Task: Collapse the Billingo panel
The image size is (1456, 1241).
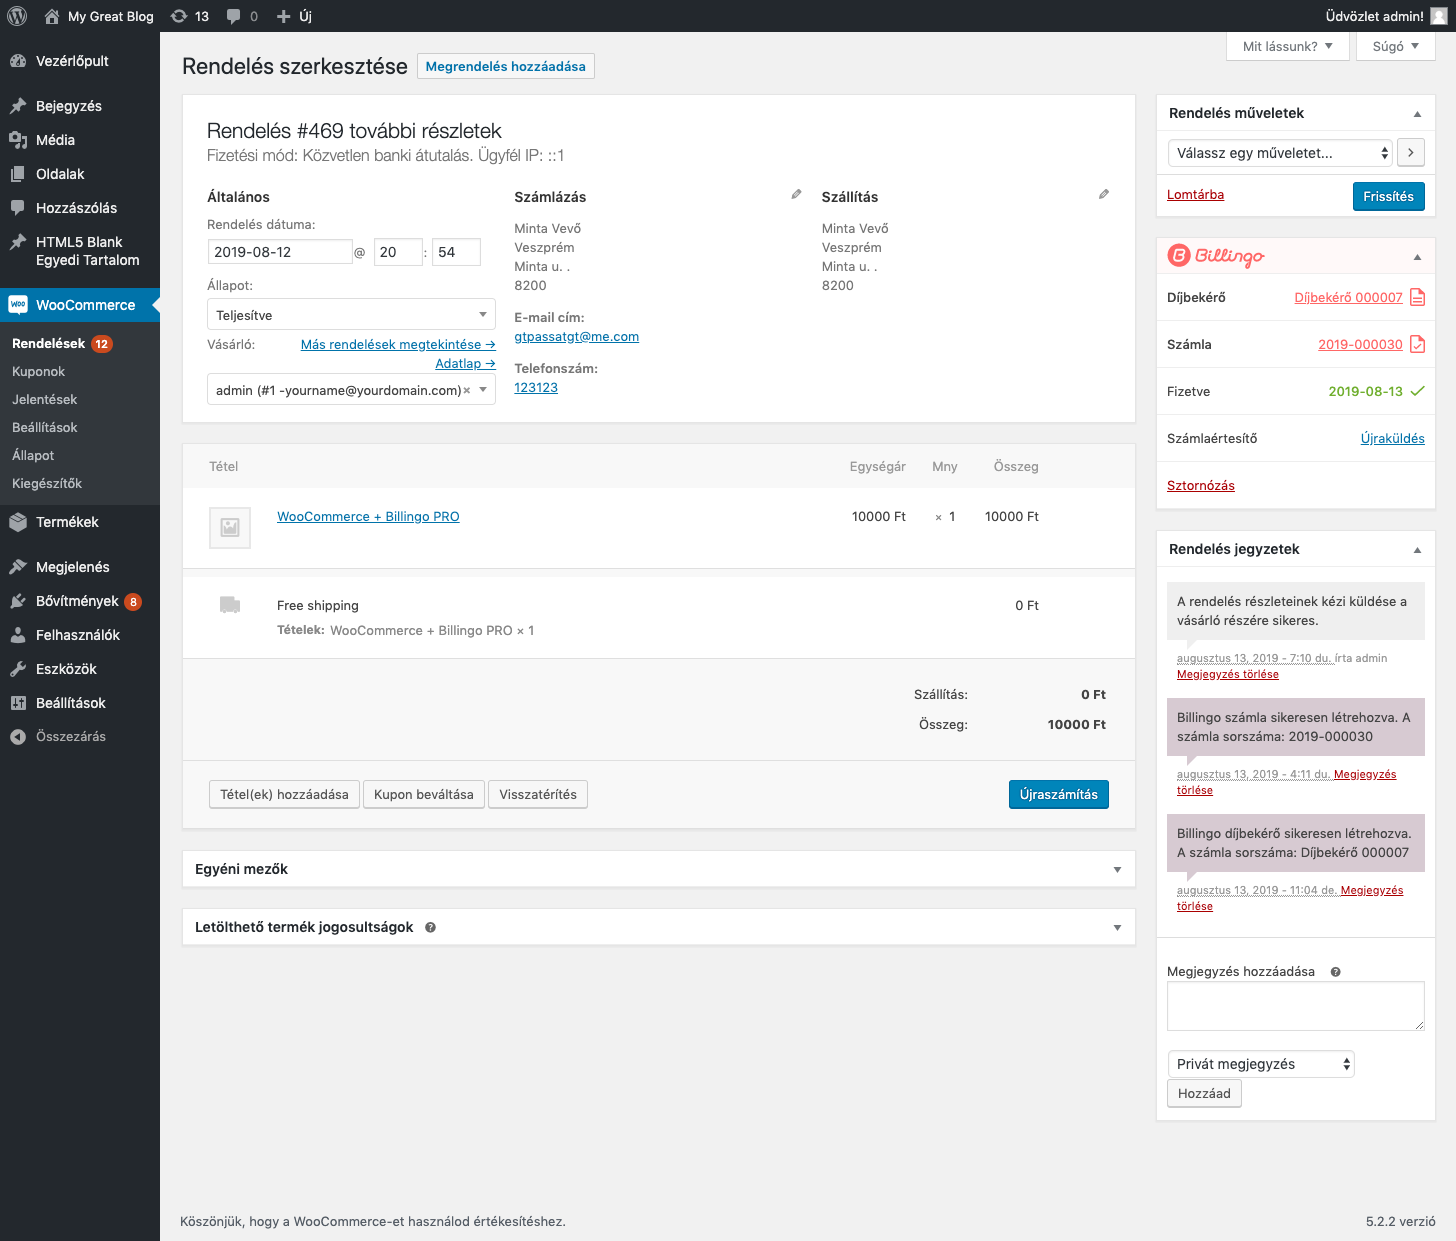Action: pyautogui.click(x=1417, y=257)
